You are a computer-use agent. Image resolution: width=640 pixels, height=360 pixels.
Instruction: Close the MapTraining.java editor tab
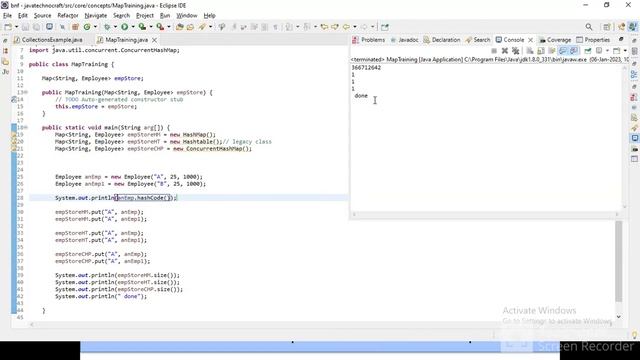point(154,40)
